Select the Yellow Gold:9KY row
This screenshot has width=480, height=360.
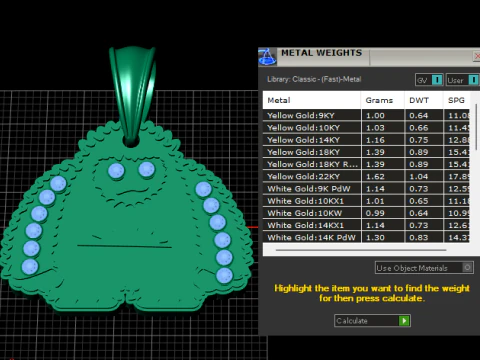click(x=366, y=116)
